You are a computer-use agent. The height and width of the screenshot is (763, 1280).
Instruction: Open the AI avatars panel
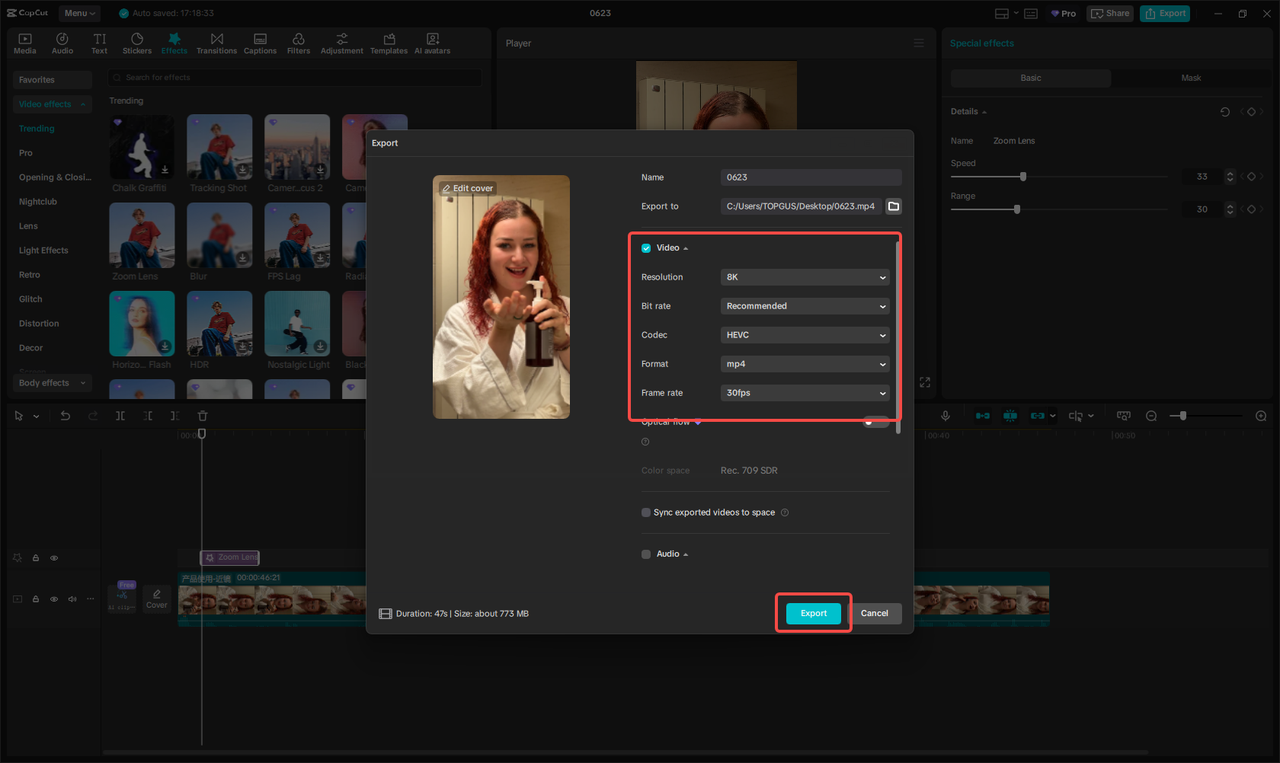coord(432,42)
